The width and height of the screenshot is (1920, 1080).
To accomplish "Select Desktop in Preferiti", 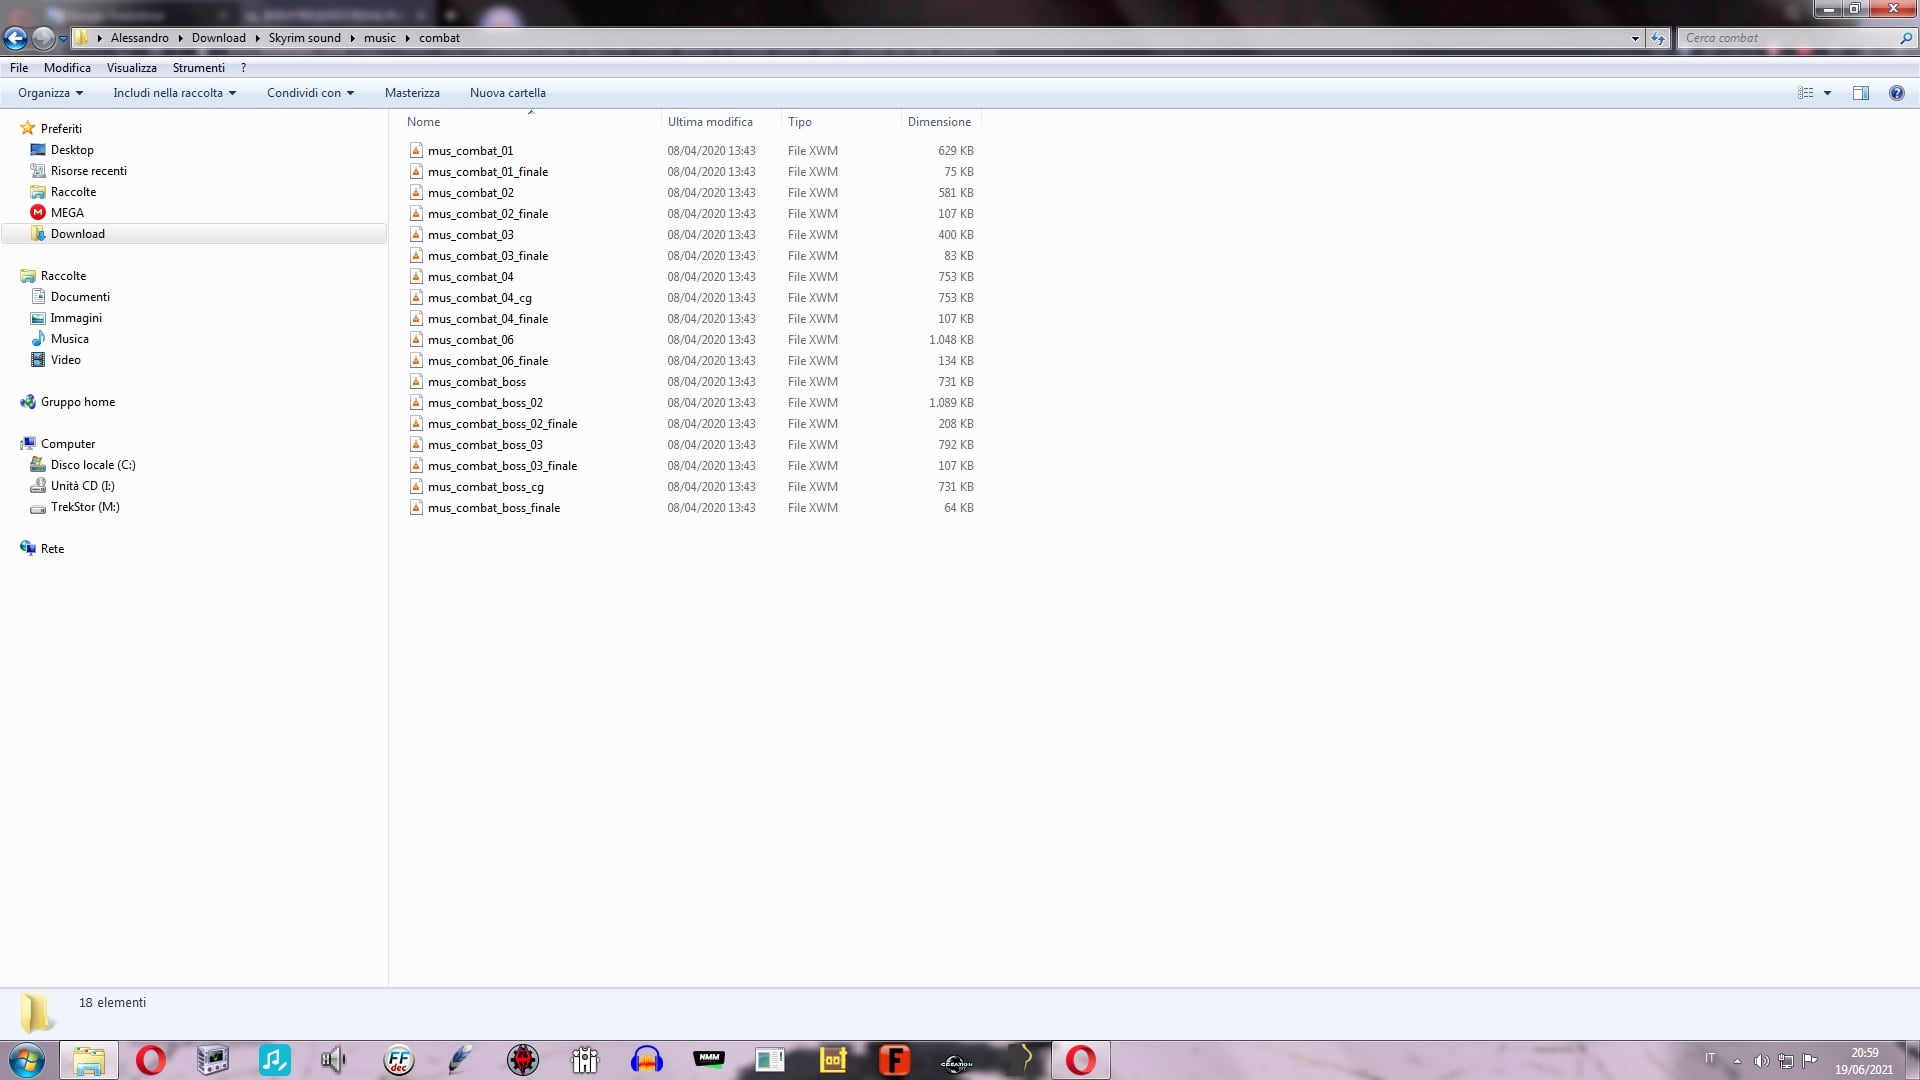I will click(72, 150).
